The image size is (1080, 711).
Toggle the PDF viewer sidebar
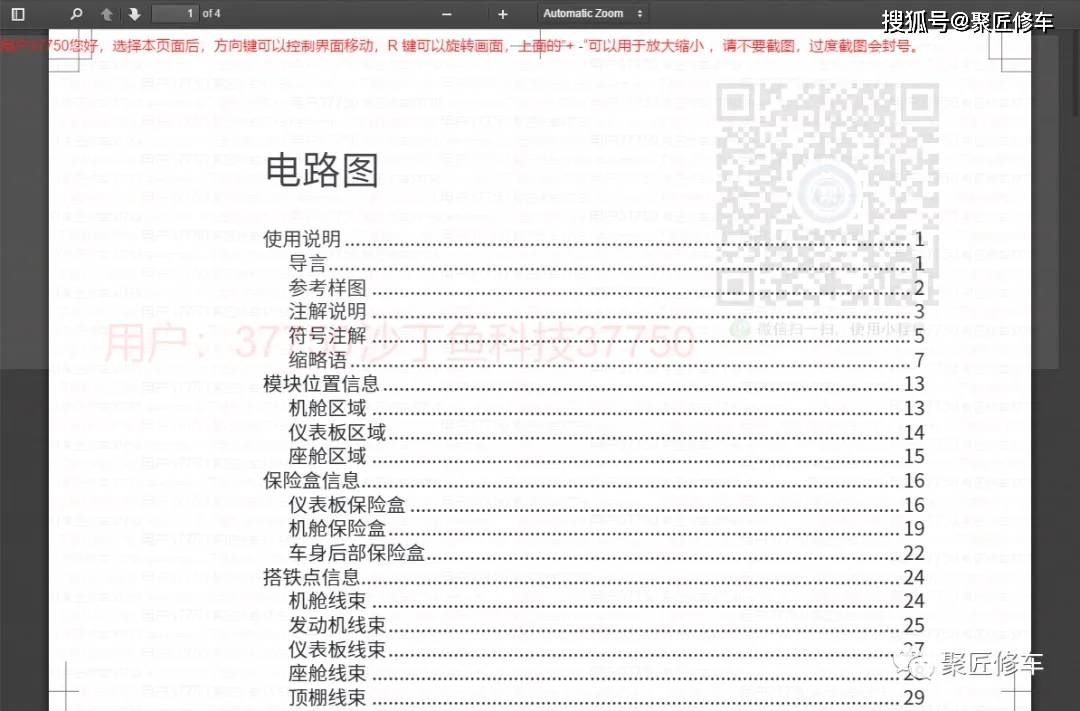(19, 14)
